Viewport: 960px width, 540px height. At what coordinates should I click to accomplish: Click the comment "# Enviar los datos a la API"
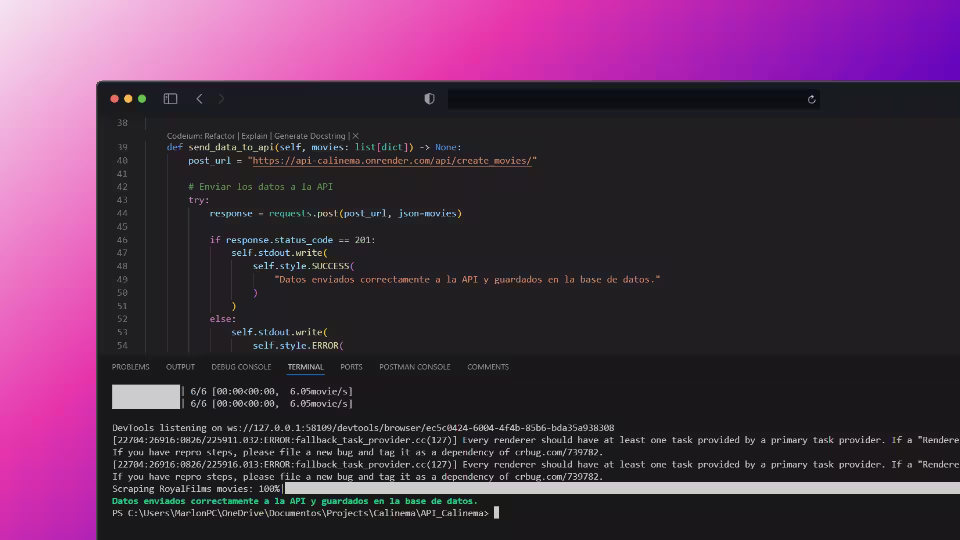coord(261,187)
